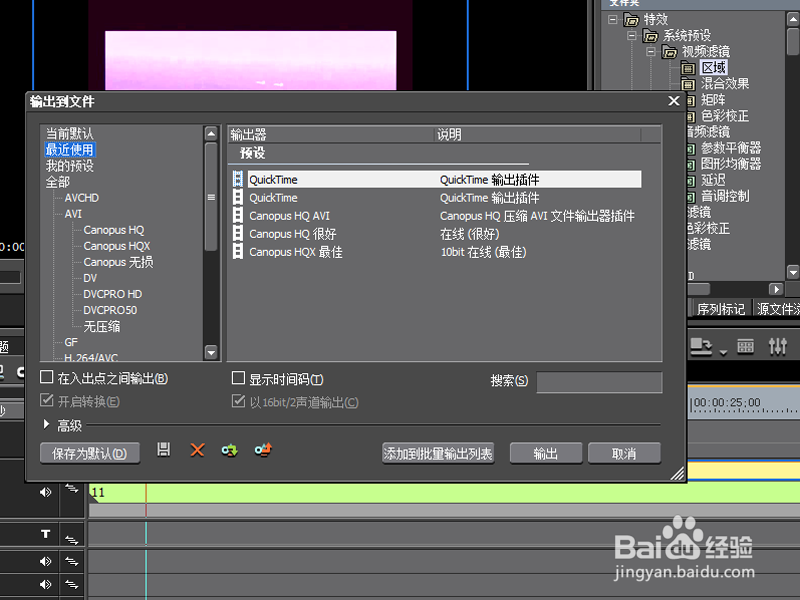
Task: Click the export preset icon
Action: pyautogui.click(x=263, y=449)
